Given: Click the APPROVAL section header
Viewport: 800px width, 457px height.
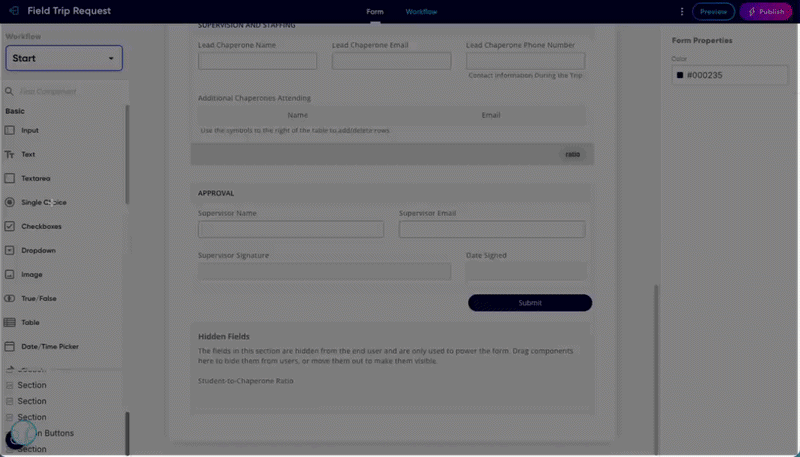Looking at the screenshot, I should (x=216, y=193).
